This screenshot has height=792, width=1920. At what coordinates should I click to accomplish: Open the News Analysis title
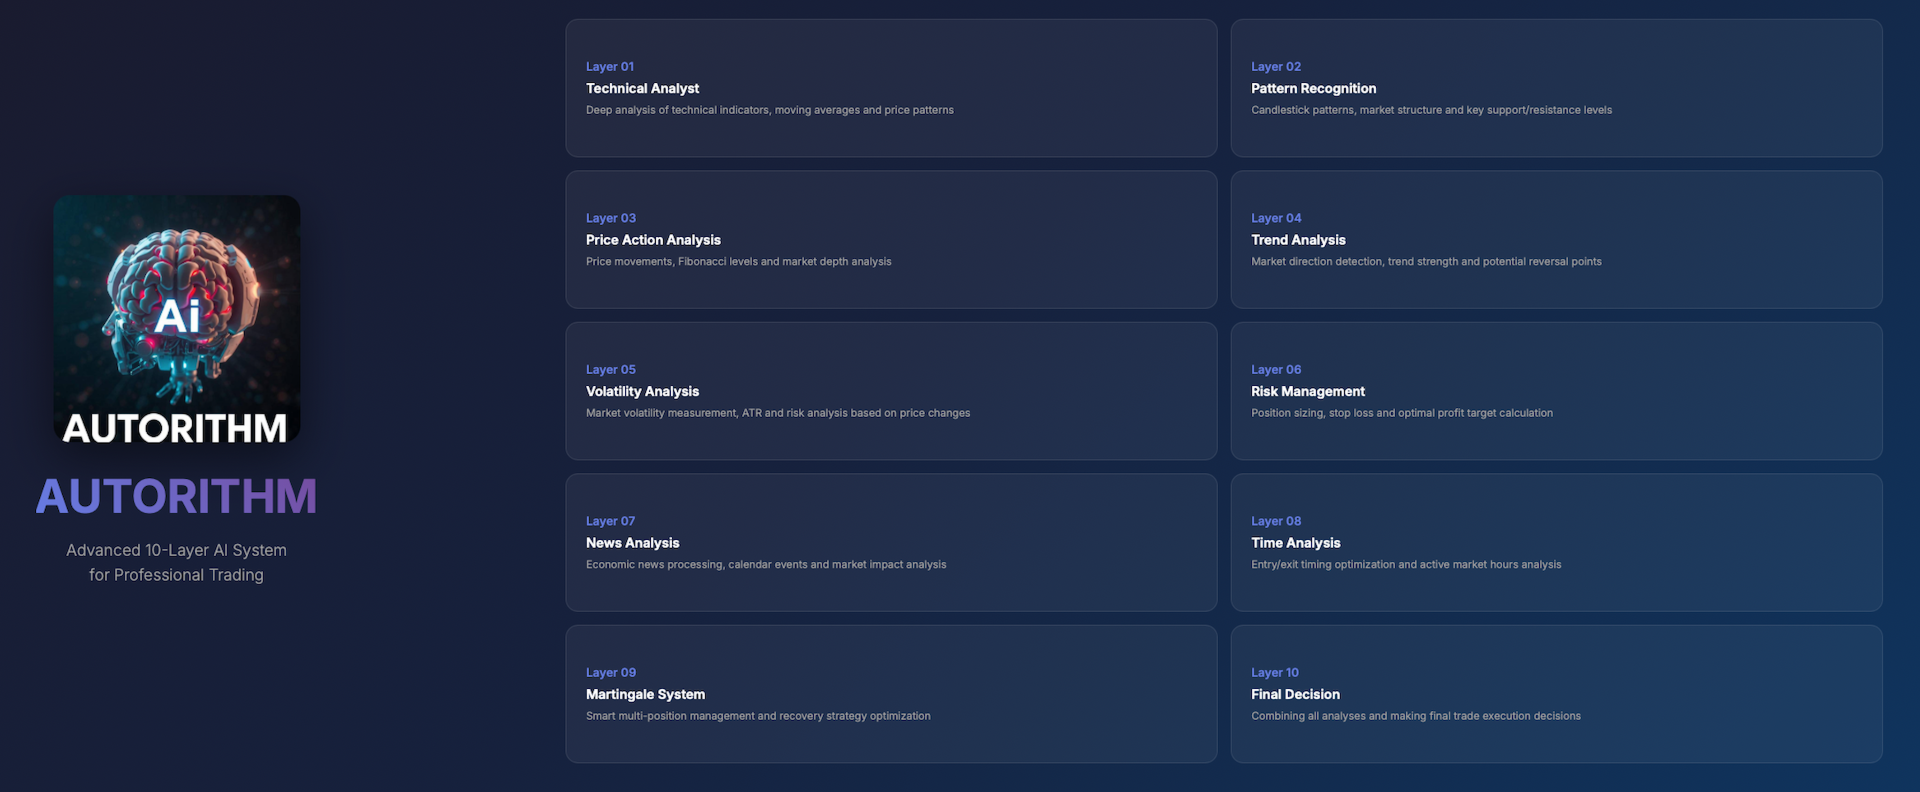pyautogui.click(x=632, y=543)
